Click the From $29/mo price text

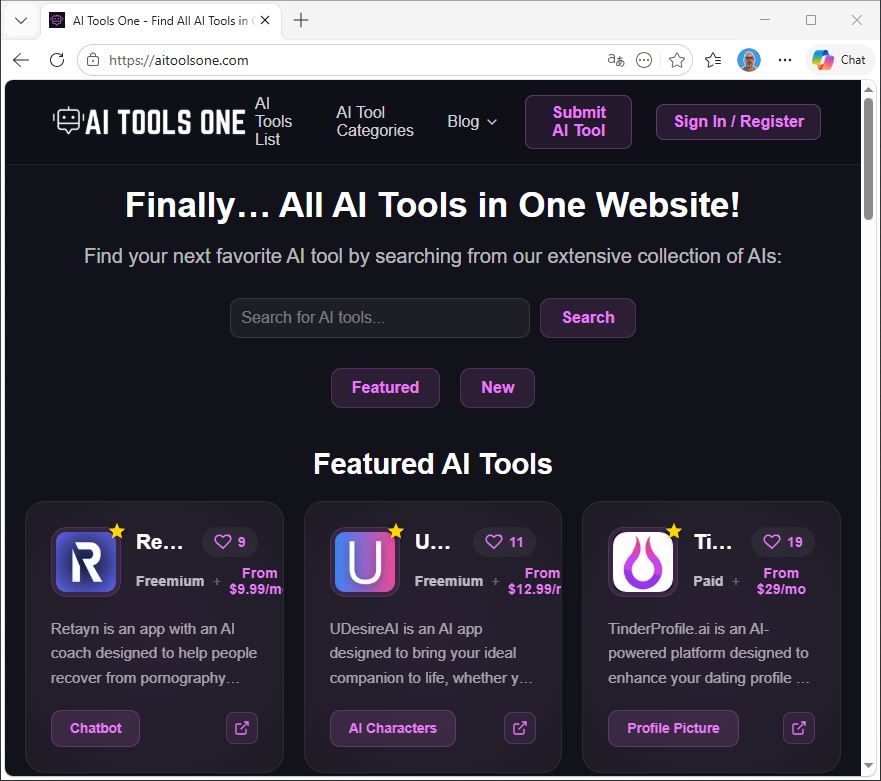[x=781, y=581]
